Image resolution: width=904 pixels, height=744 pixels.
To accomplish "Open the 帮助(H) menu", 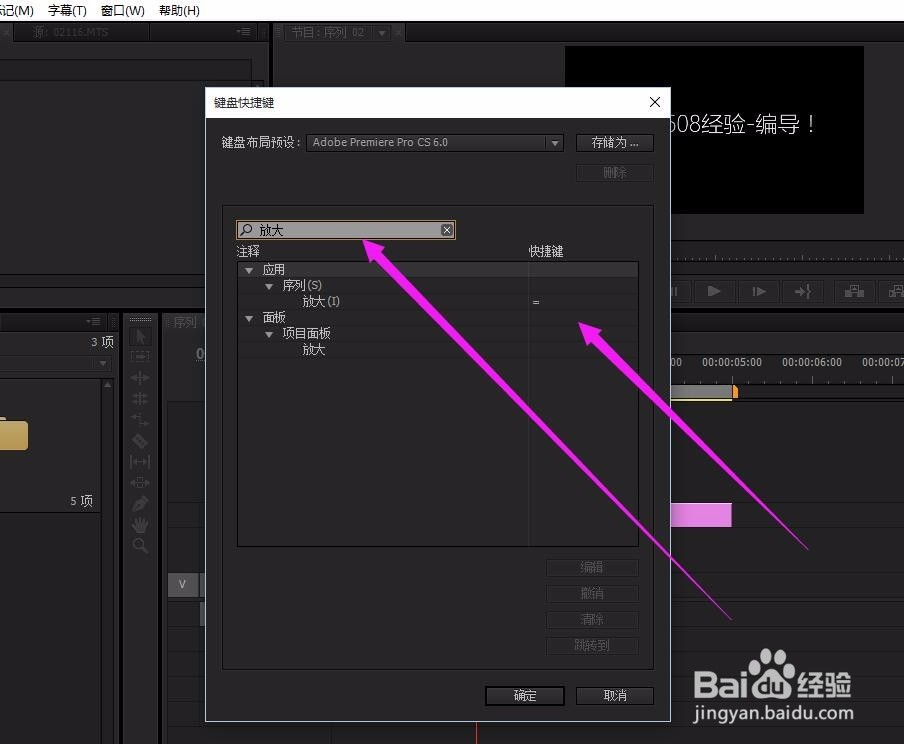I will point(179,10).
